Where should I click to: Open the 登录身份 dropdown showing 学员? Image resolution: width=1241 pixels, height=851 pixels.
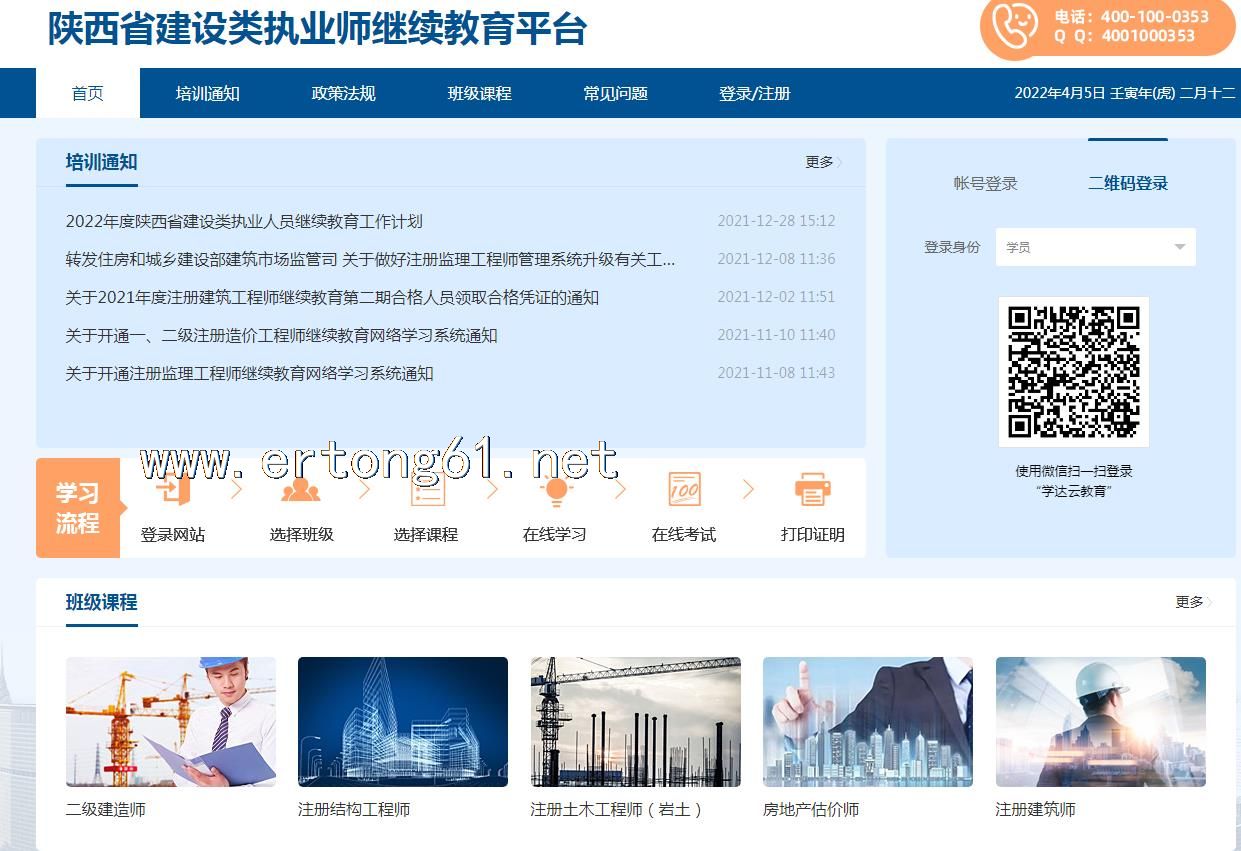click(1095, 247)
